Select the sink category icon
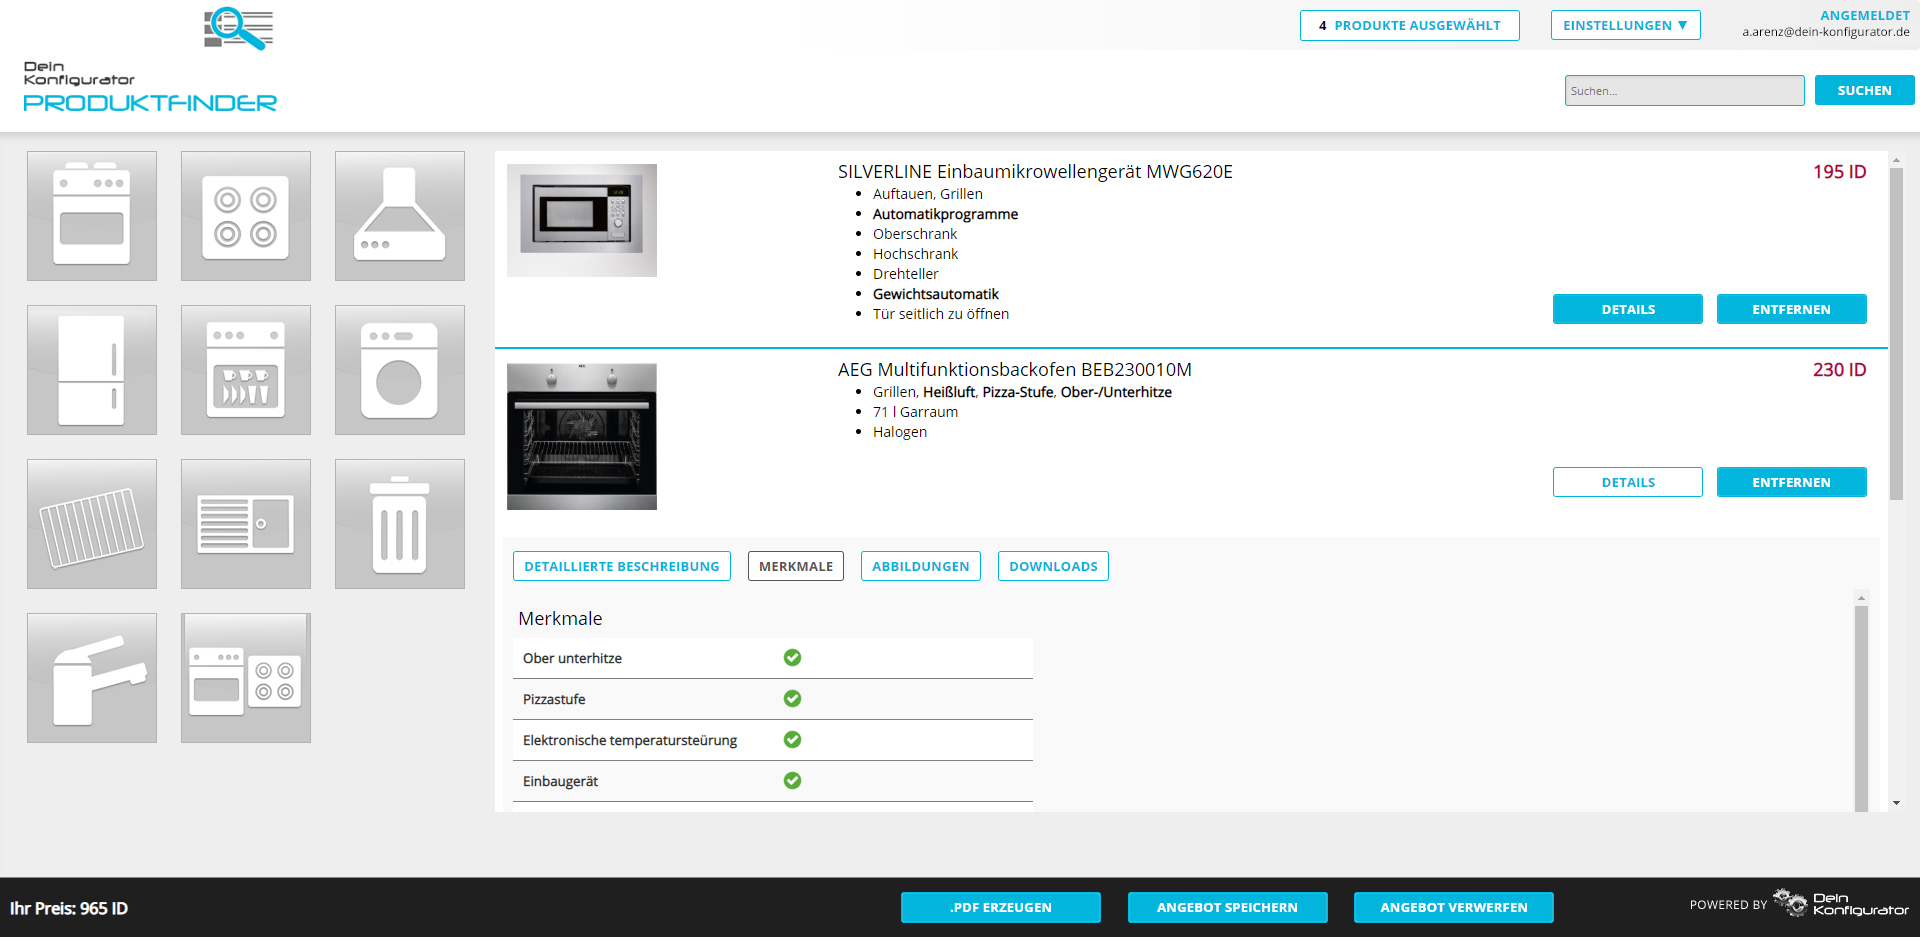The height and width of the screenshot is (937, 1920). [x=246, y=524]
